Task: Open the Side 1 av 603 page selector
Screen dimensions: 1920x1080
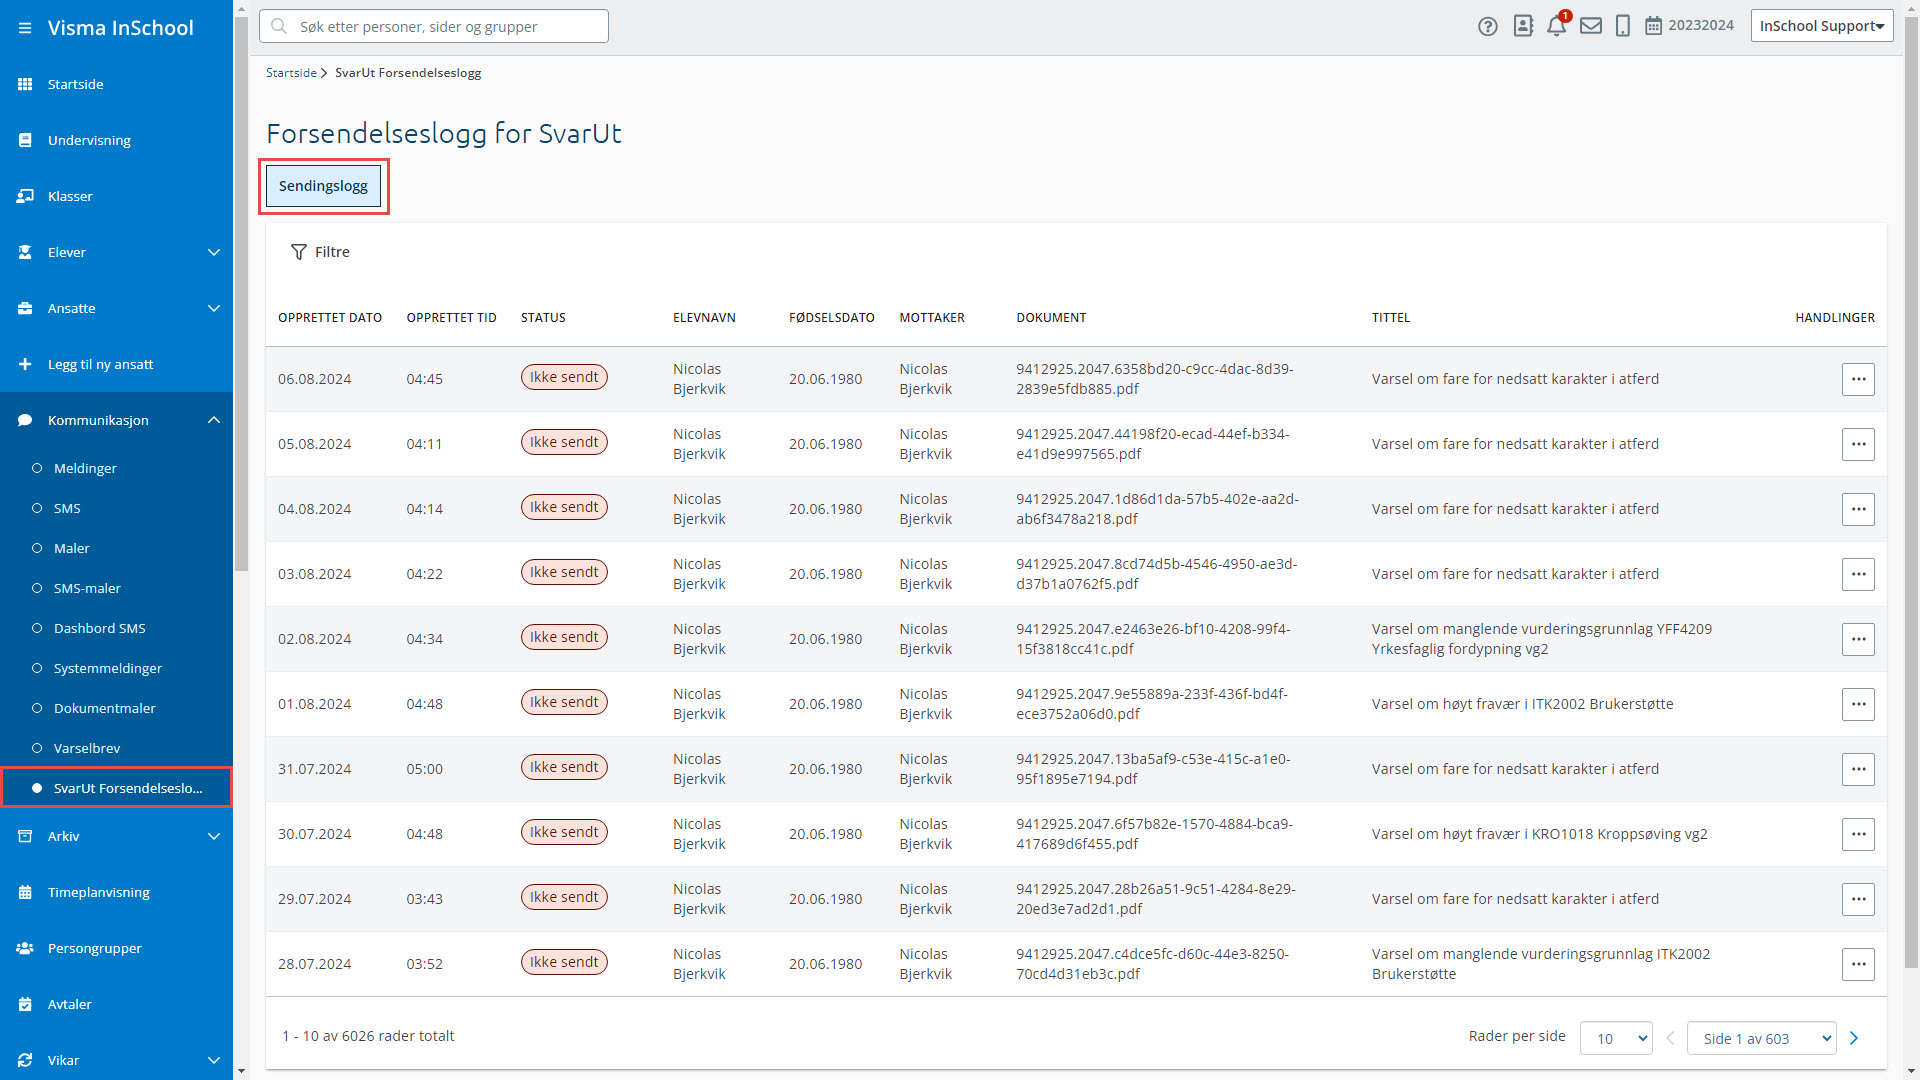Action: (1762, 1038)
